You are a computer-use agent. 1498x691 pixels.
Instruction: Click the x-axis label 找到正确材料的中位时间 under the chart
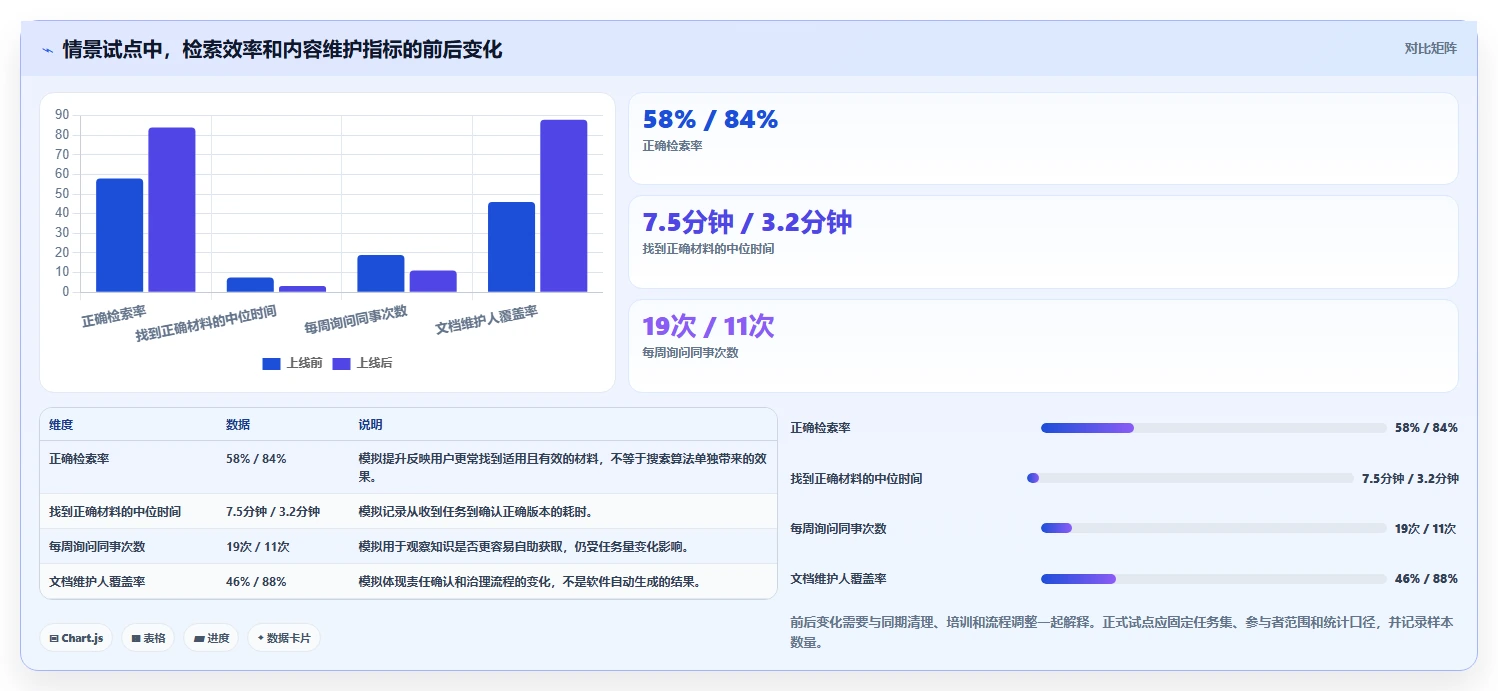[206, 324]
